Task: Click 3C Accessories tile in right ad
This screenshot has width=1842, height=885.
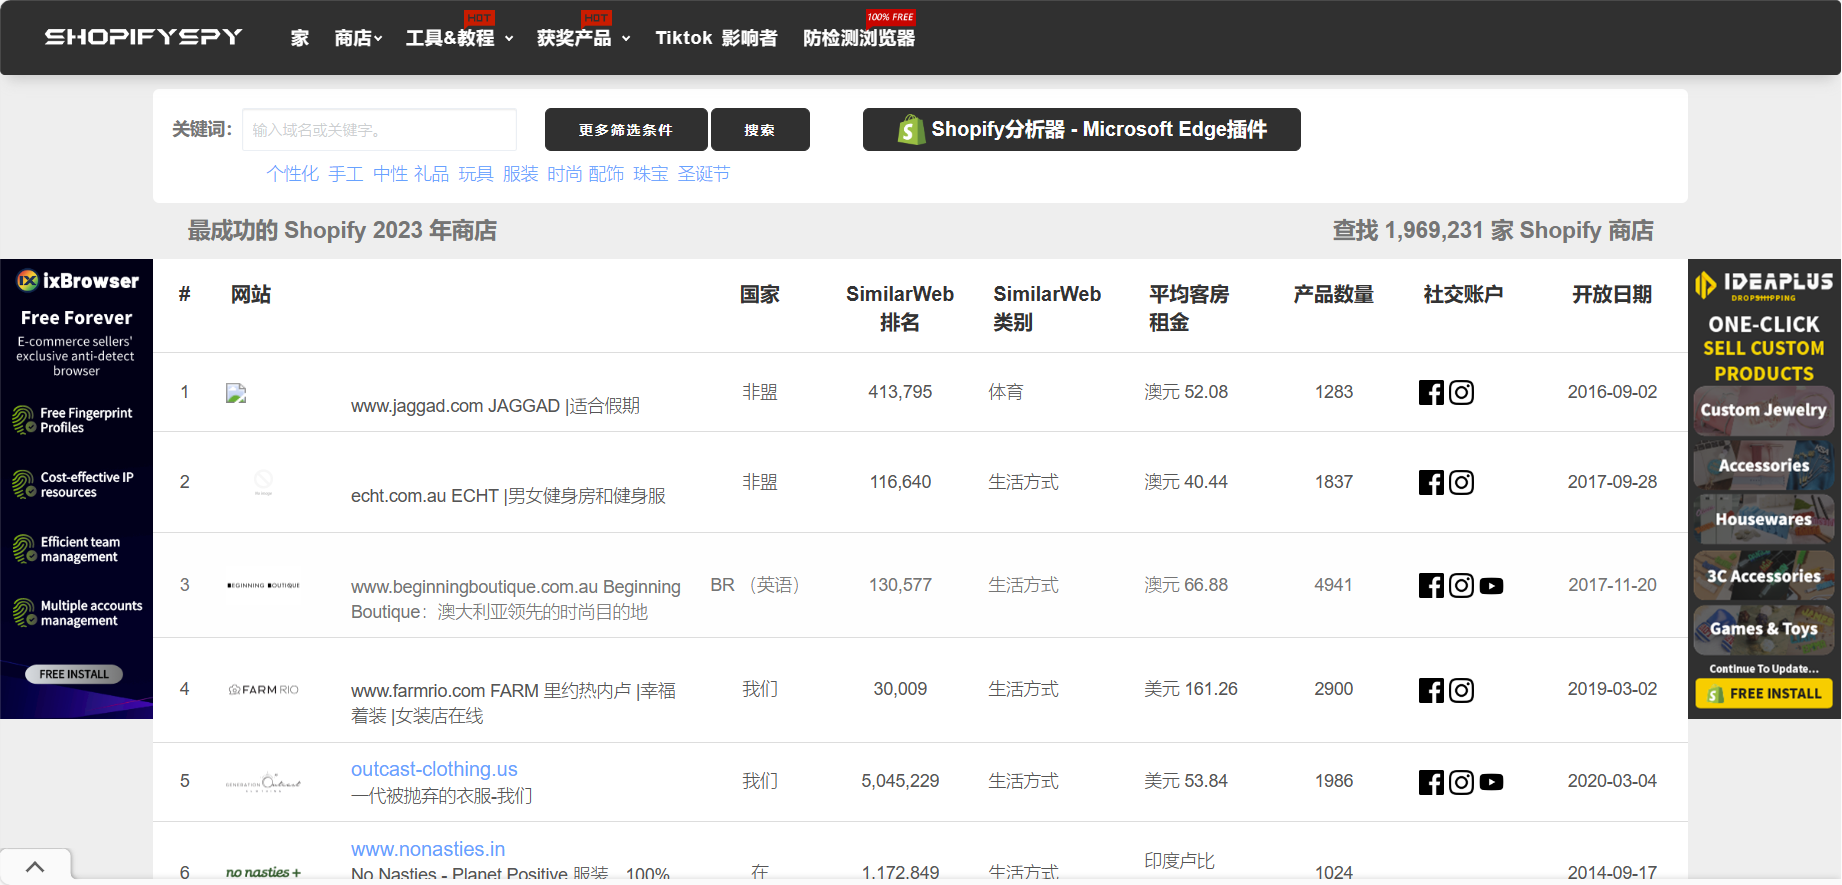Action: pyautogui.click(x=1764, y=575)
